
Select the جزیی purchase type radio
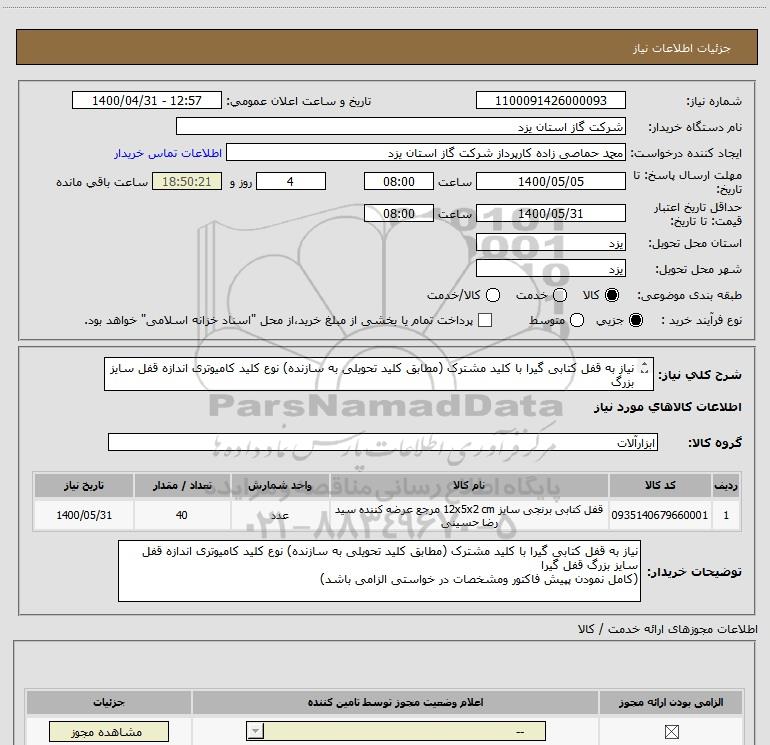635,320
